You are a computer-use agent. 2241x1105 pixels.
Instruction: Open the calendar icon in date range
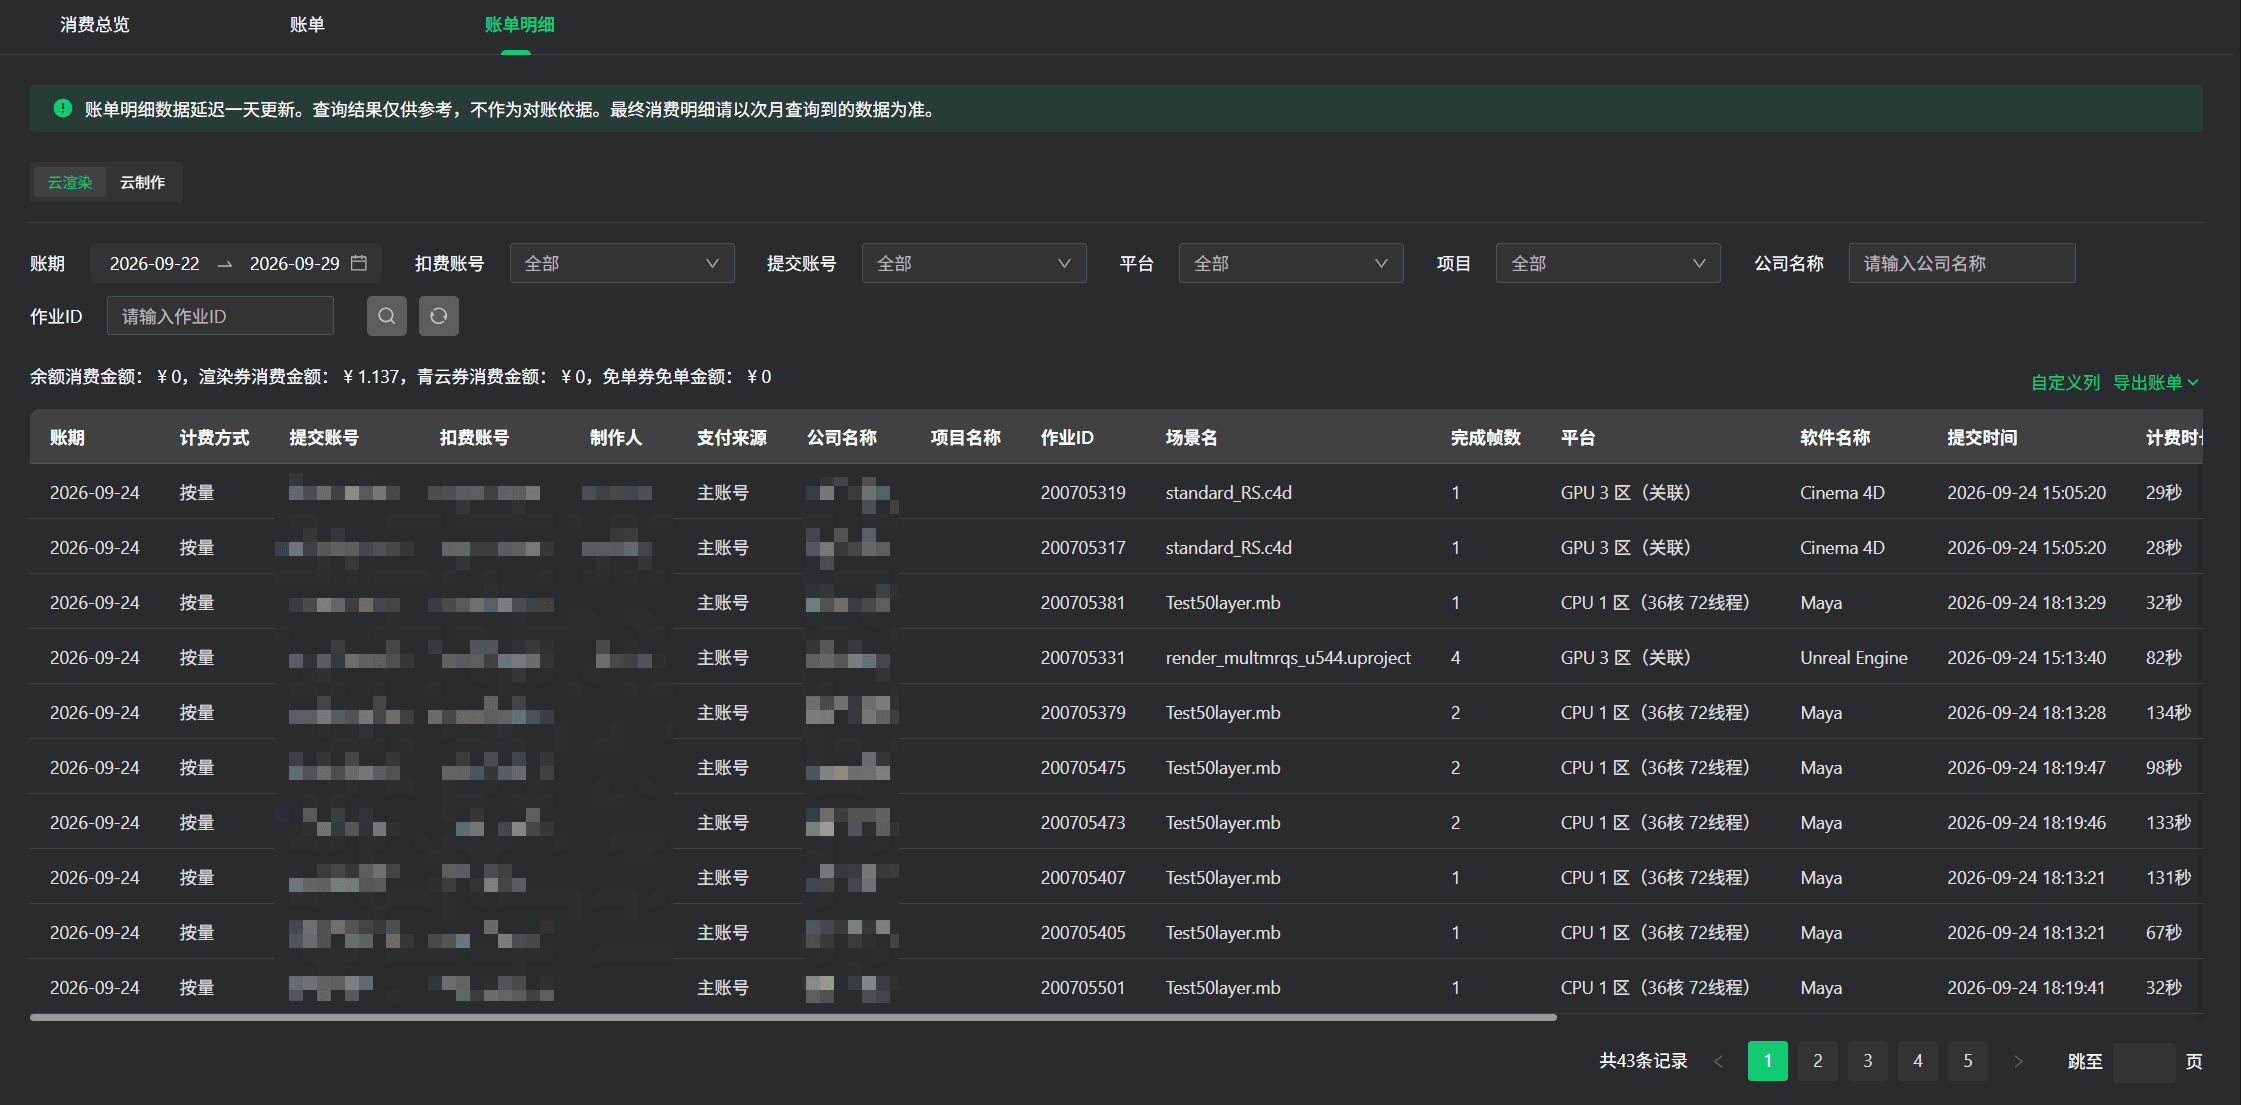coord(360,263)
